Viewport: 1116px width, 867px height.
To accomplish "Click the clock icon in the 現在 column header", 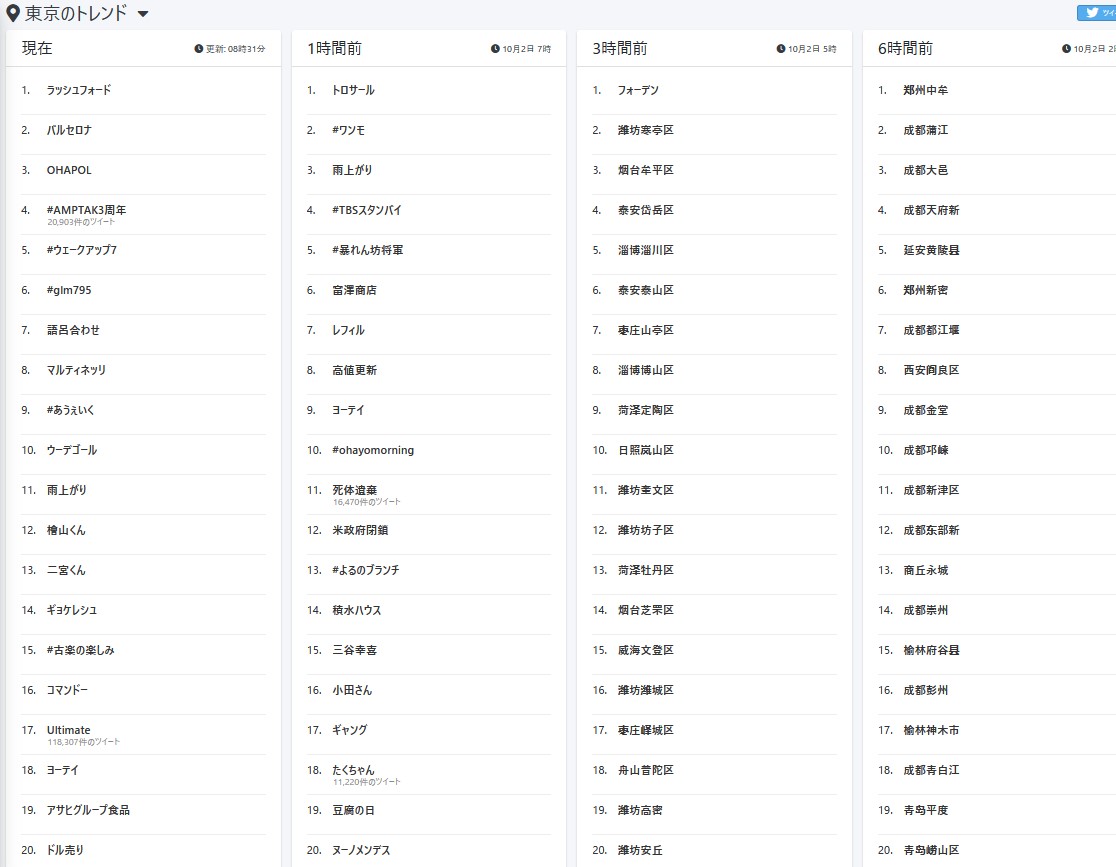I will pos(198,49).
